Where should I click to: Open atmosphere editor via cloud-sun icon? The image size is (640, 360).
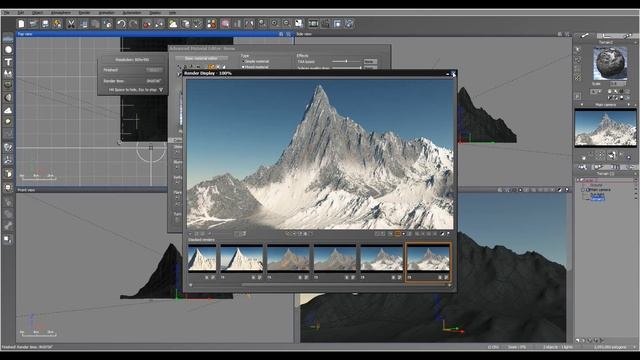(173, 24)
